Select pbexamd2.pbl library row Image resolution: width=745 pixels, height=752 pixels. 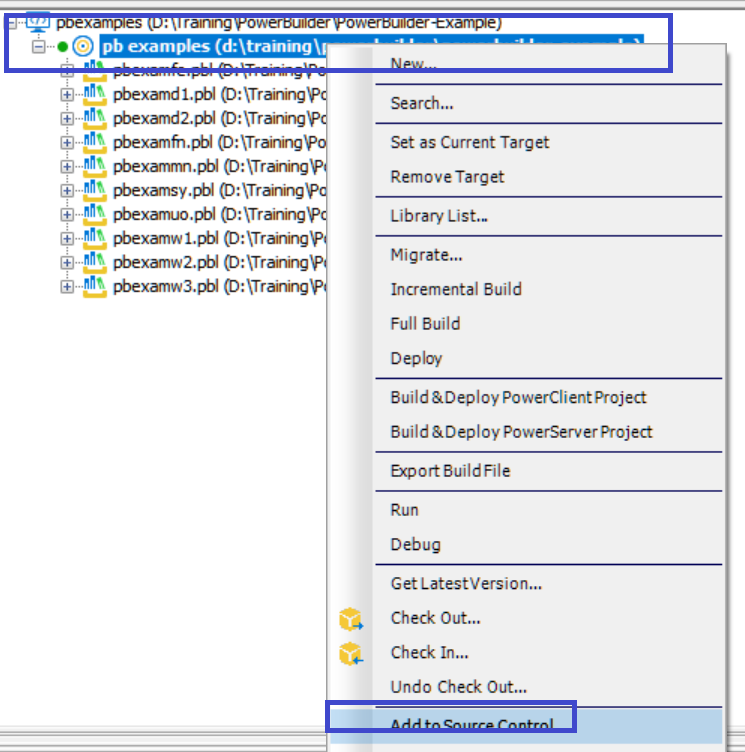pos(219,118)
